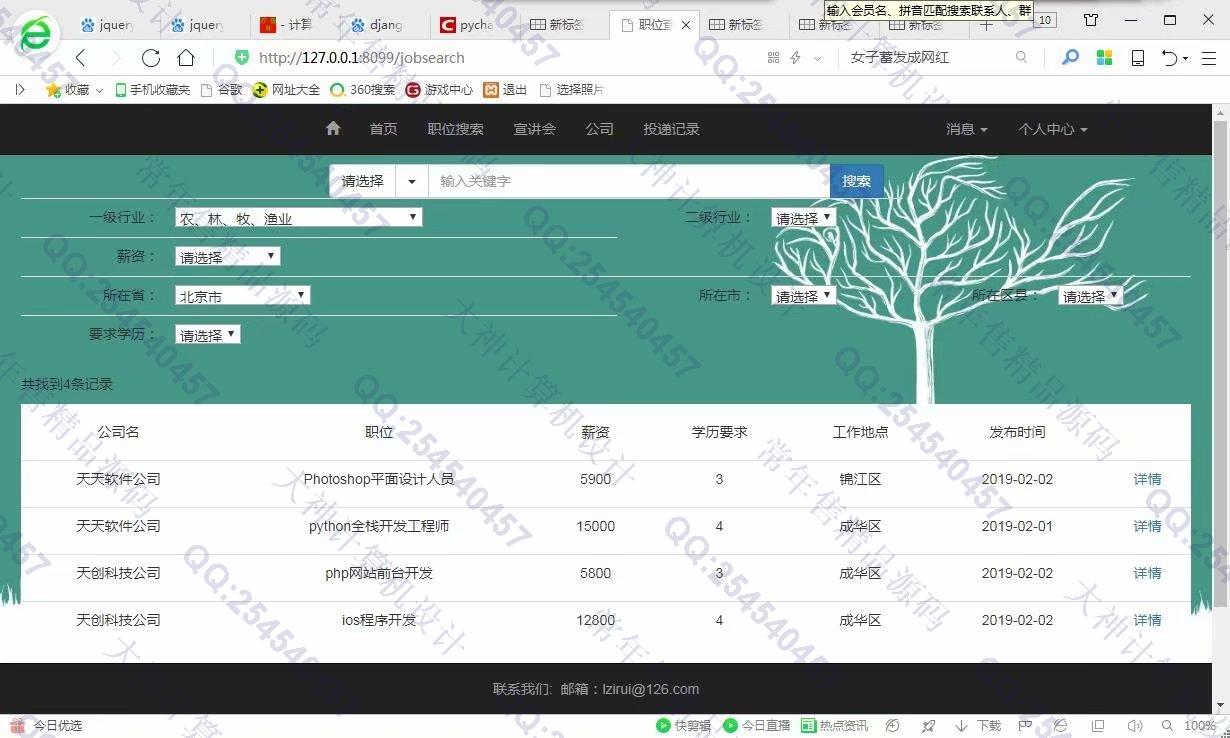Open 详情 for ios程序开发
The image size is (1230, 738).
pos(1147,620)
